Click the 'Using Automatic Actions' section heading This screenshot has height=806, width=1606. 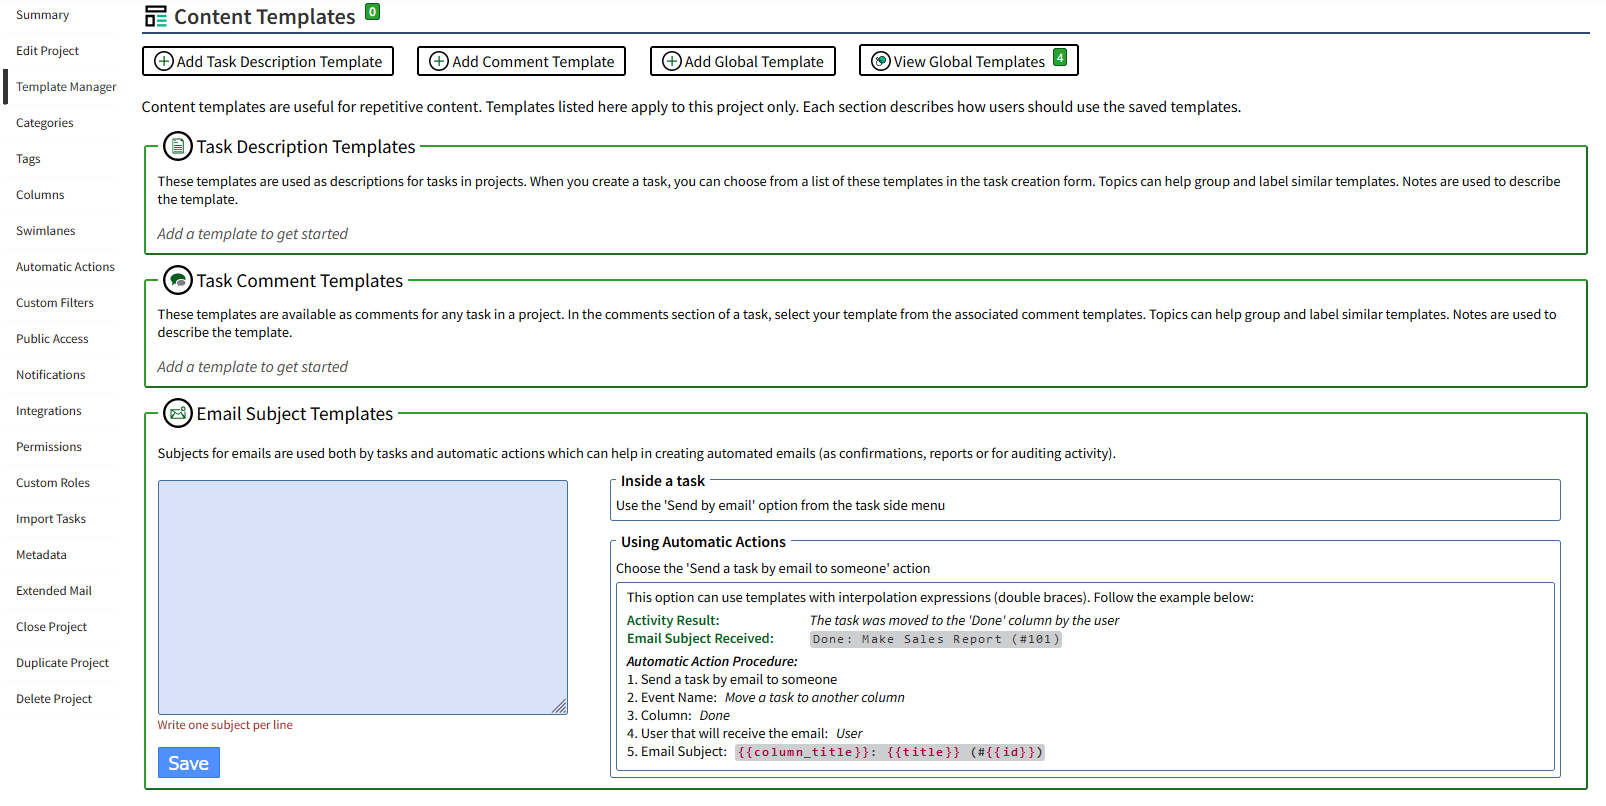[703, 542]
